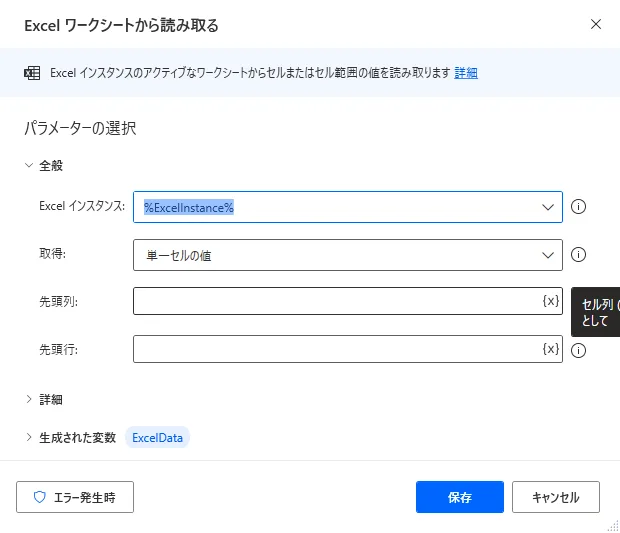Viewport: 620px width, 533px height.
Task: Collapse the 全般 section
Action: 29,165
